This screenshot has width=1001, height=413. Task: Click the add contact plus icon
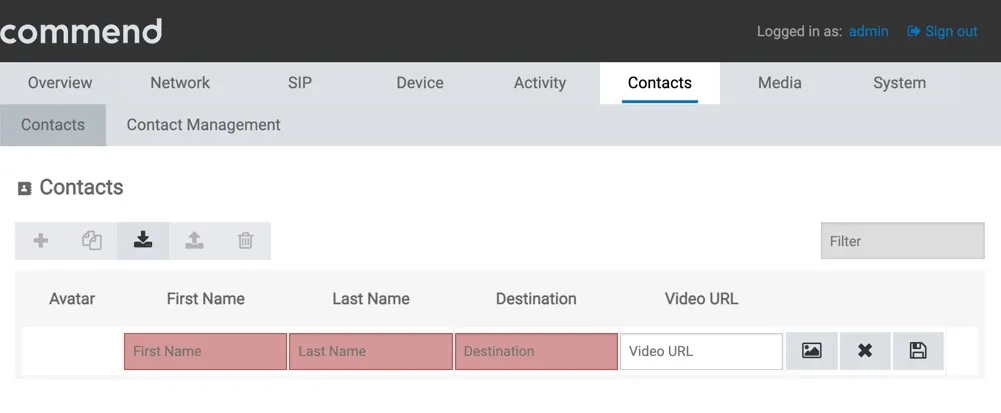41,241
